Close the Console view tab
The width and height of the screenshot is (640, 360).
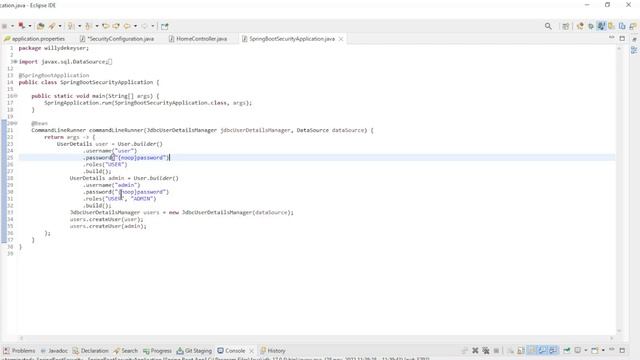point(251,351)
